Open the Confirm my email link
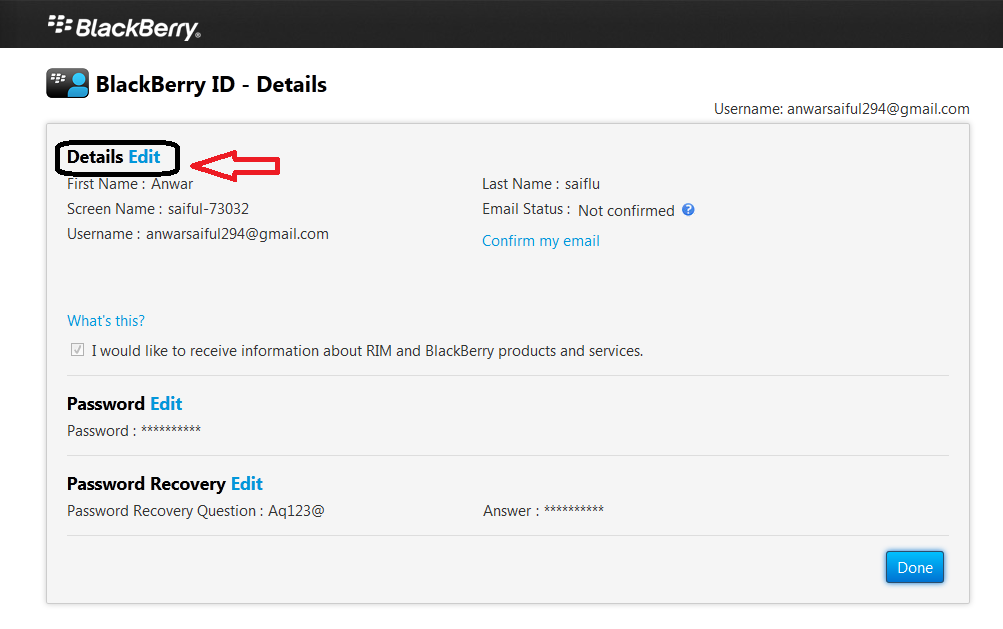Screen dimensions: 1003x629 pyautogui.click(x=541, y=241)
